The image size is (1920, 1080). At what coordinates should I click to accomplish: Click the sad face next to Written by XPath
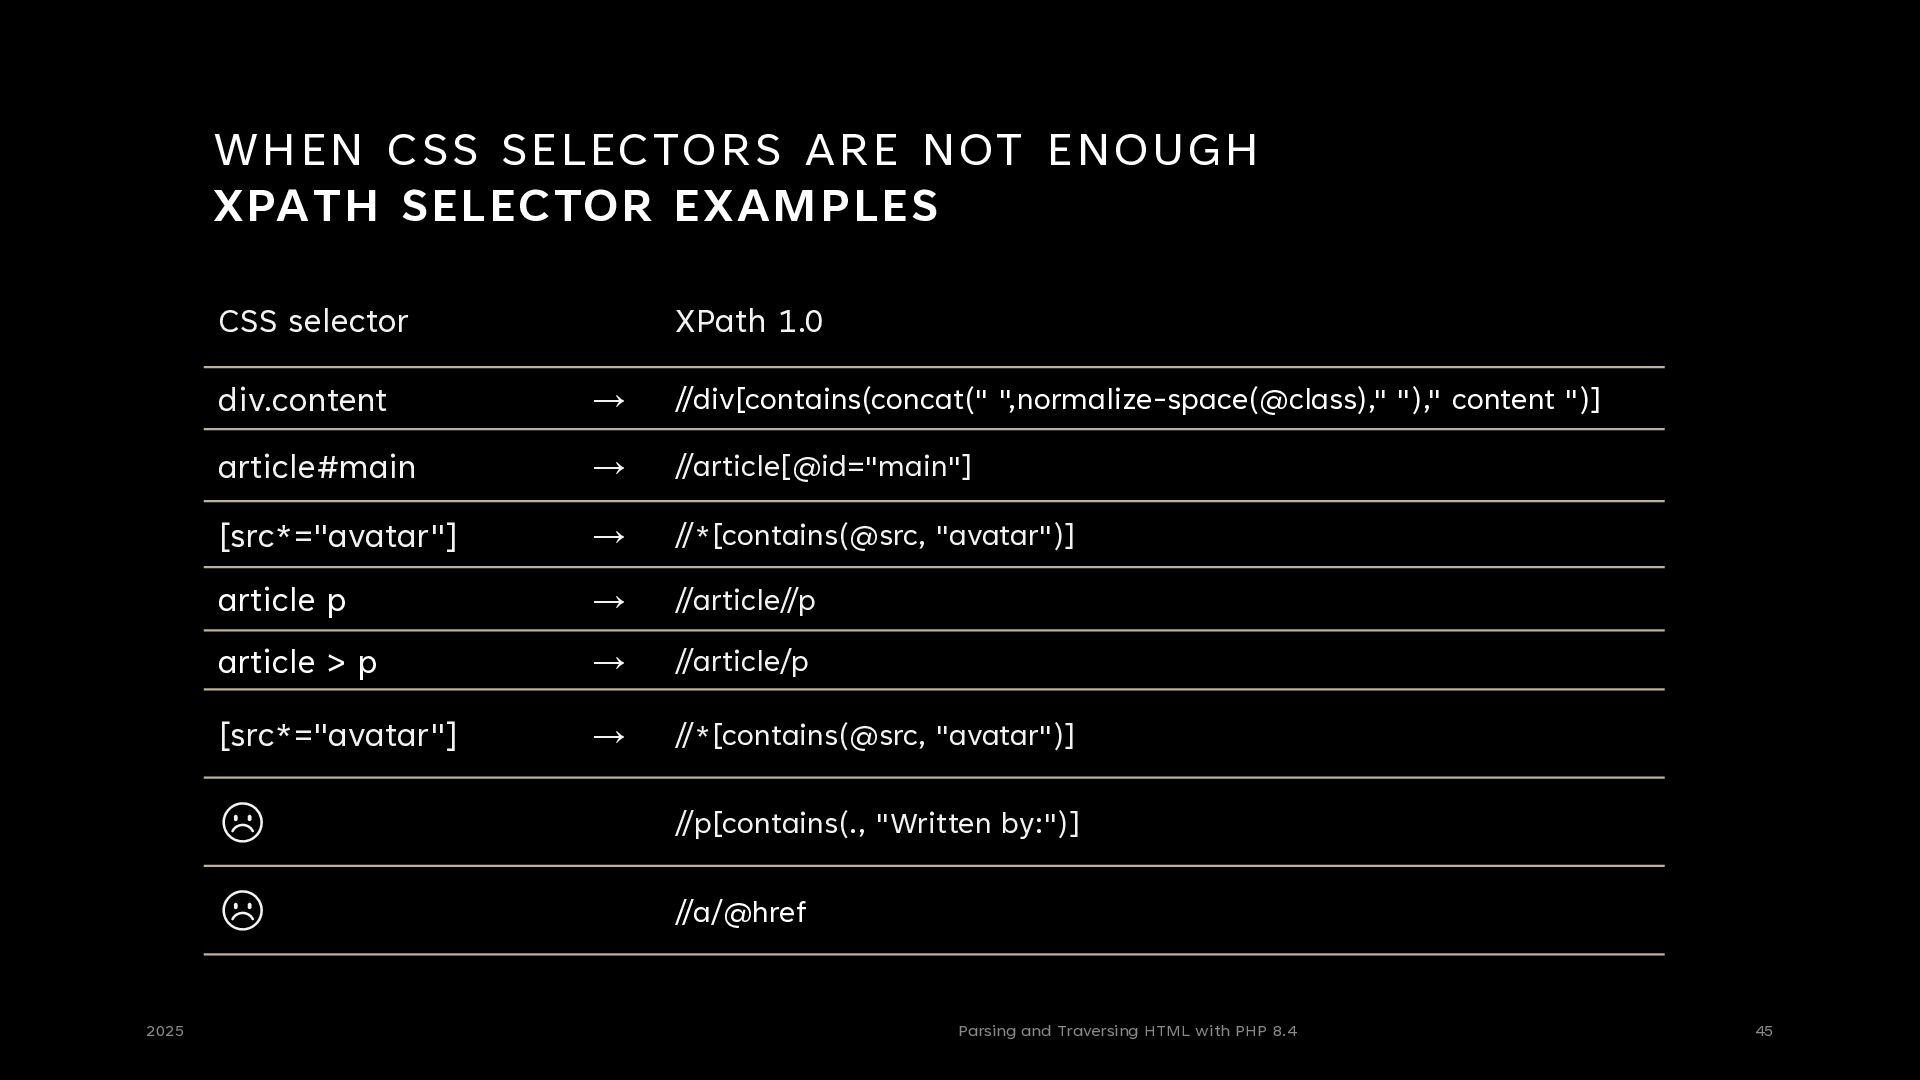coord(242,823)
